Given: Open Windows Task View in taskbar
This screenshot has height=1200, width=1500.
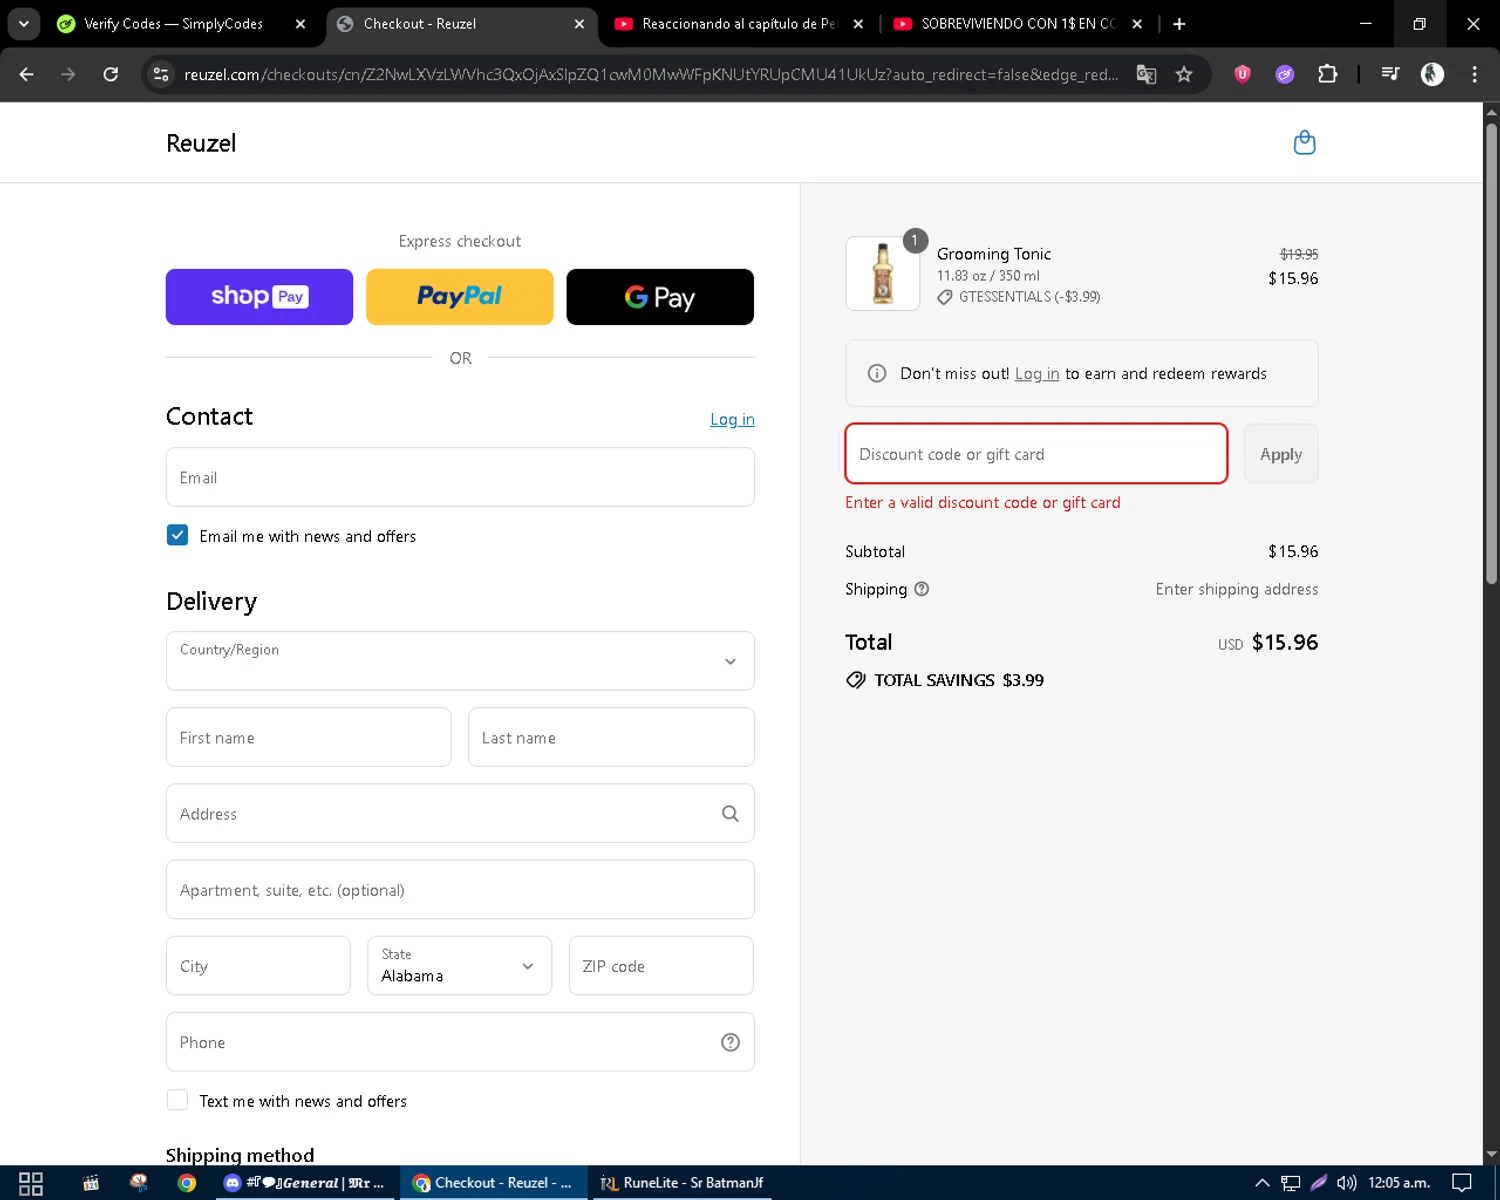Looking at the screenshot, I should coord(31,1183).
